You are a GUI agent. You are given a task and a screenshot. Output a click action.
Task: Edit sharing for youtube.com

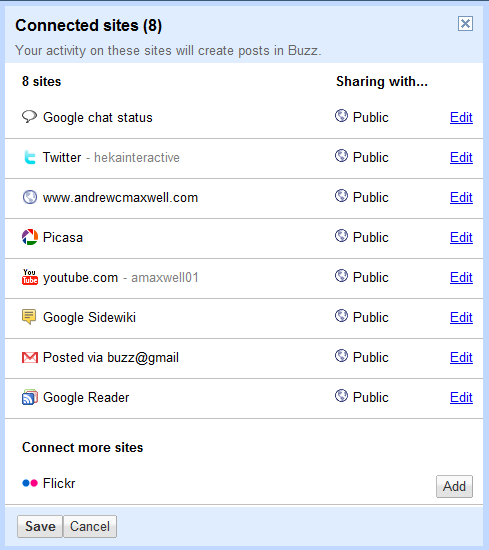461,277
